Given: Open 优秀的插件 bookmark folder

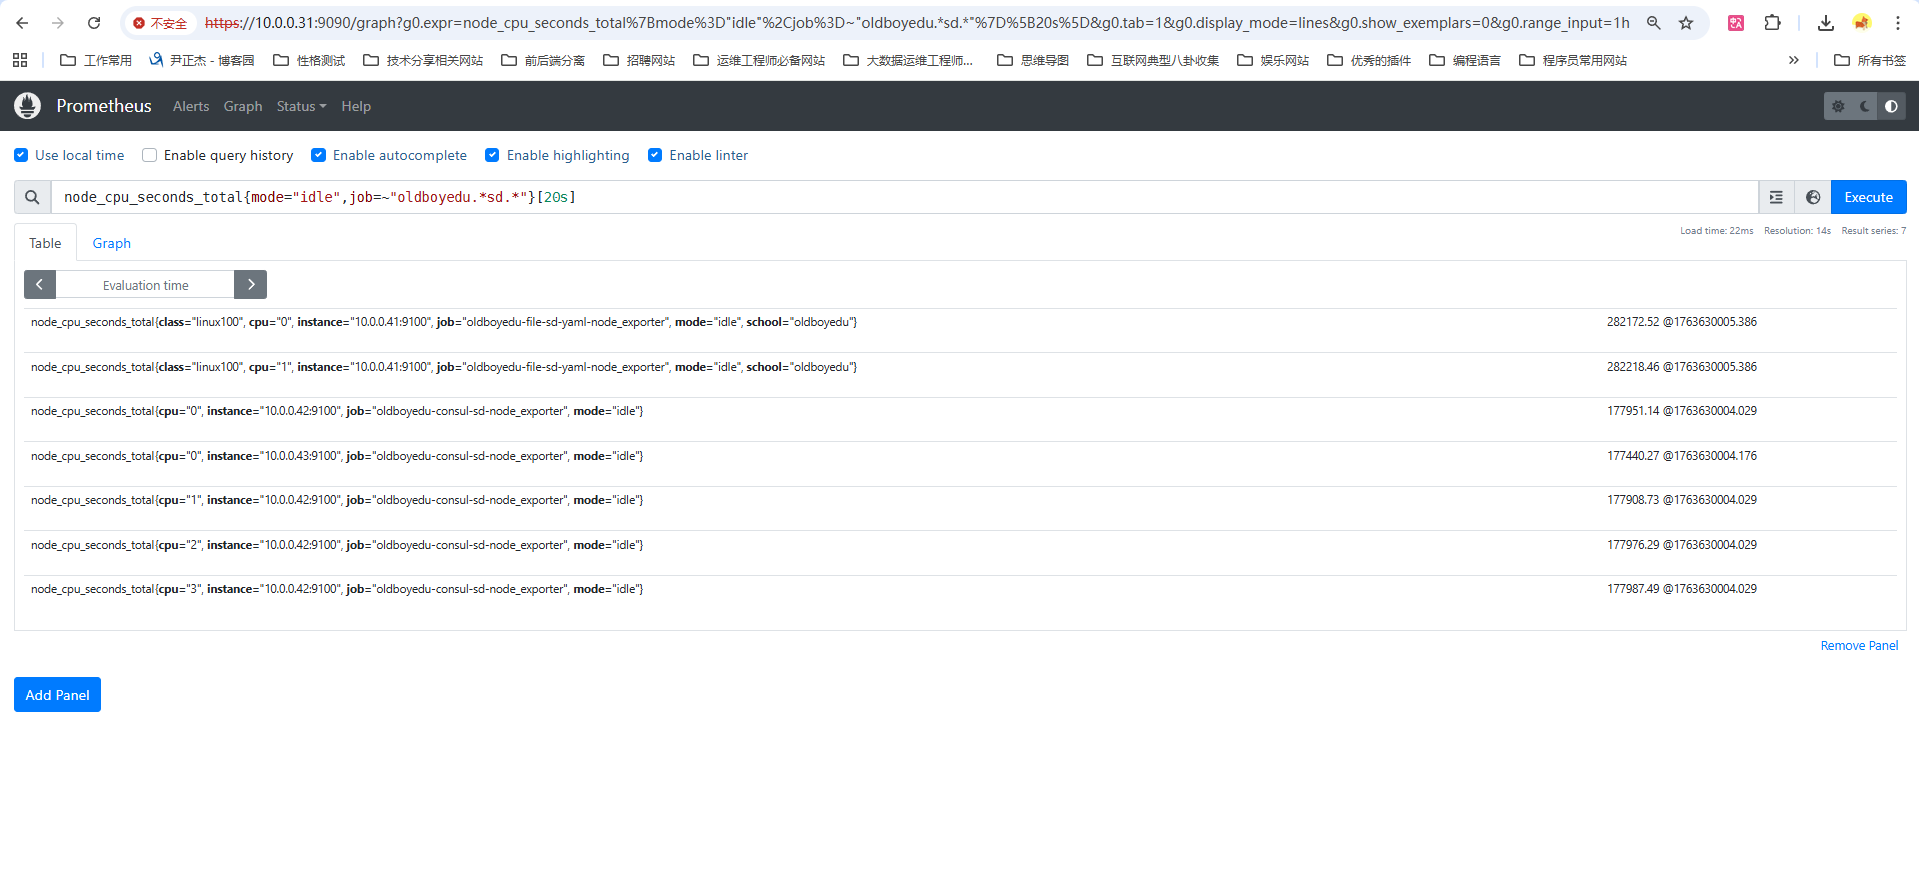Looking at the screenshot, I should (x=1369, y=60).
